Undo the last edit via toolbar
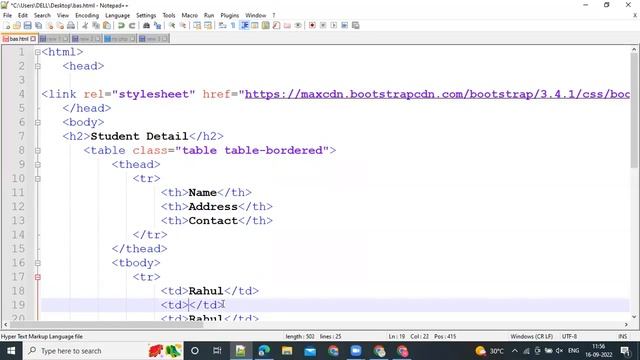This screenshot has height=360, width=640. 121,25
